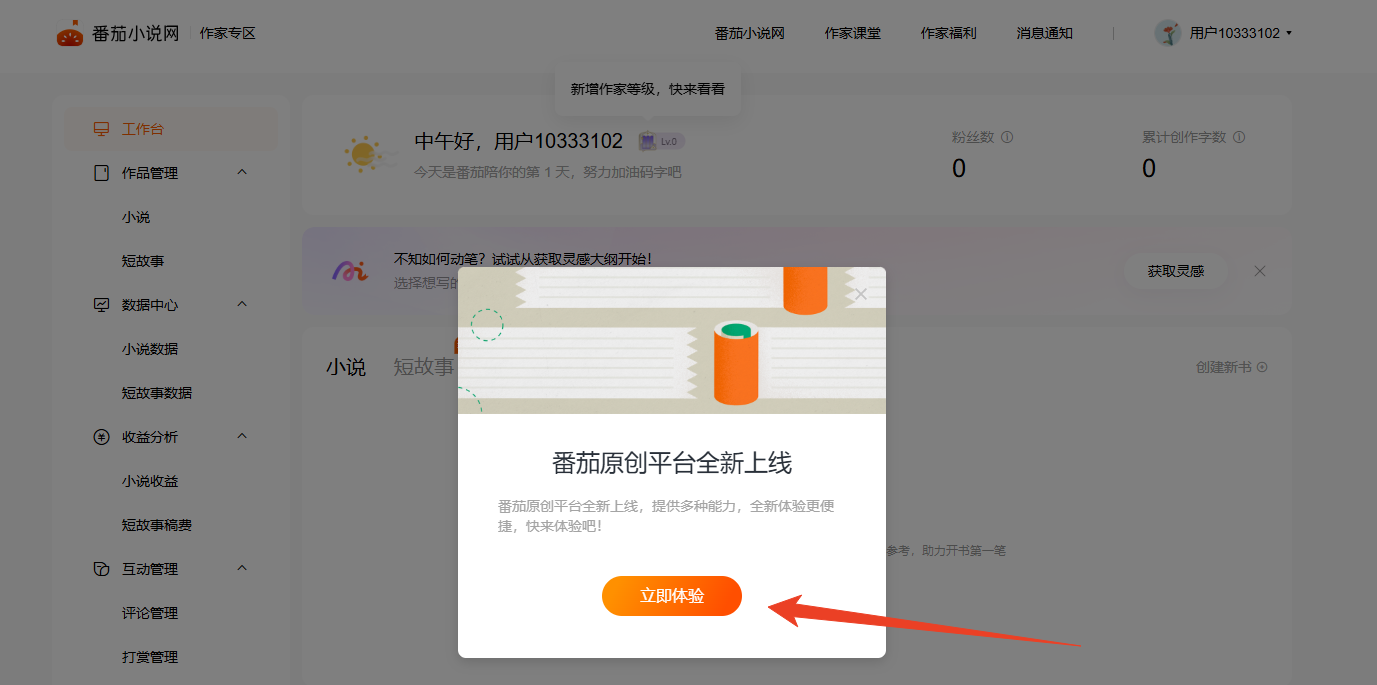
Task: Click the popup illustration banner image
Action: [672, 340]
